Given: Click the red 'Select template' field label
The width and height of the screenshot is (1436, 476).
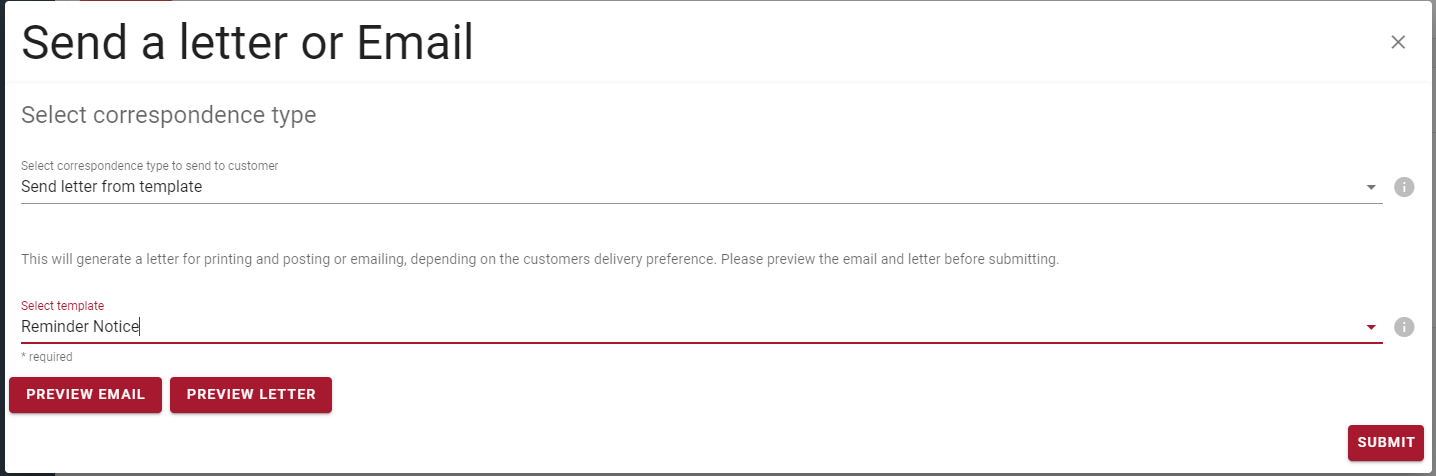Looking at the screenshot, I should click(62, 306).
